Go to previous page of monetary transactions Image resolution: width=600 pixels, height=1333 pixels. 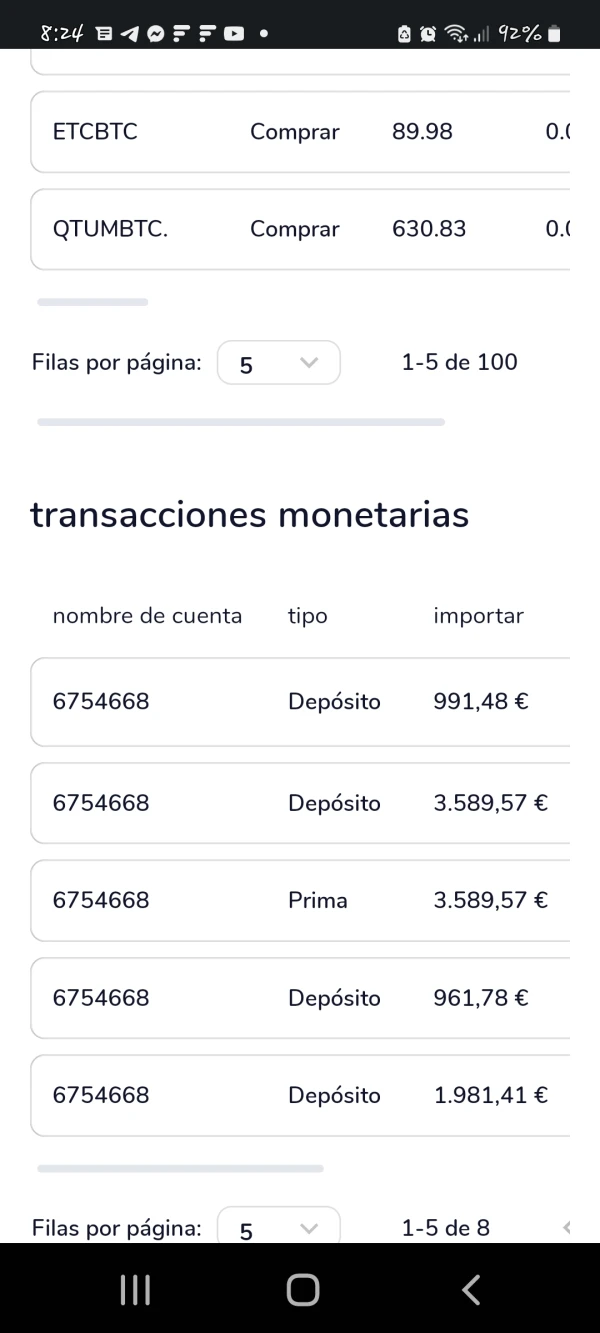tap(565, 1227)
